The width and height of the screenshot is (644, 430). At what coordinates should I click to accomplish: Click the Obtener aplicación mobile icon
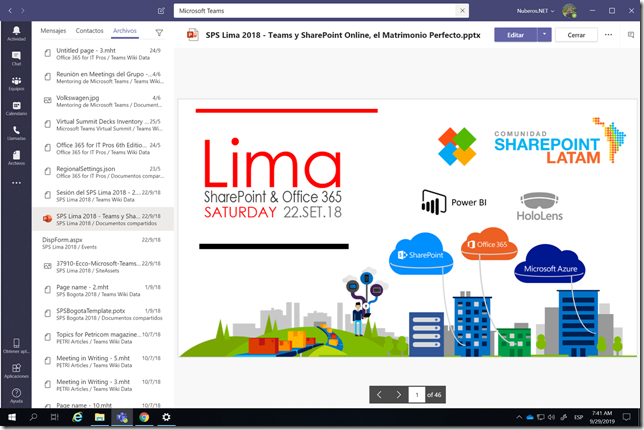coord(16,345)
